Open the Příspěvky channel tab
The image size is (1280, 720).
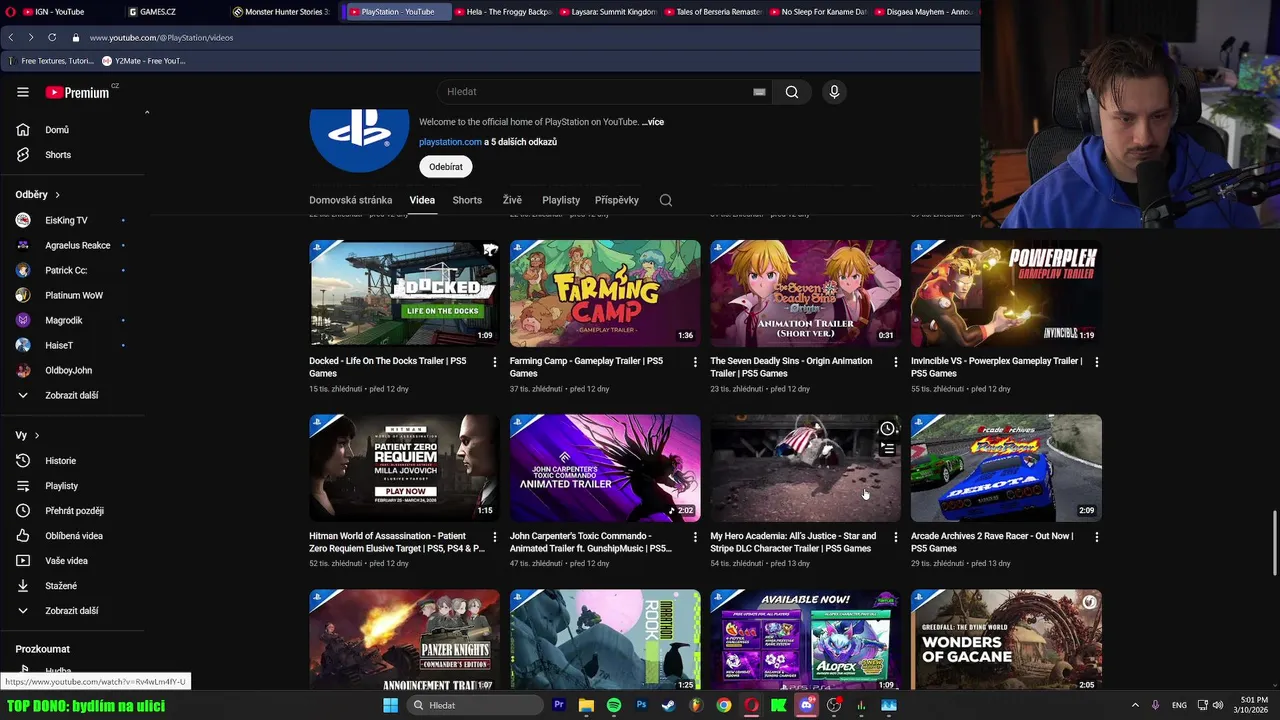617,200
